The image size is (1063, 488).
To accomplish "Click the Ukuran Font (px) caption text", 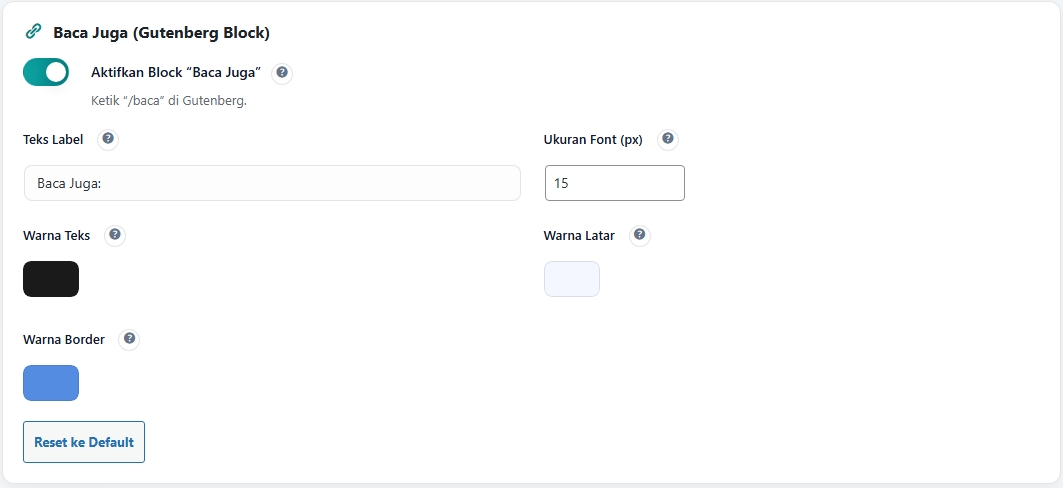I will pyautogui.click(x=593, y=140).
